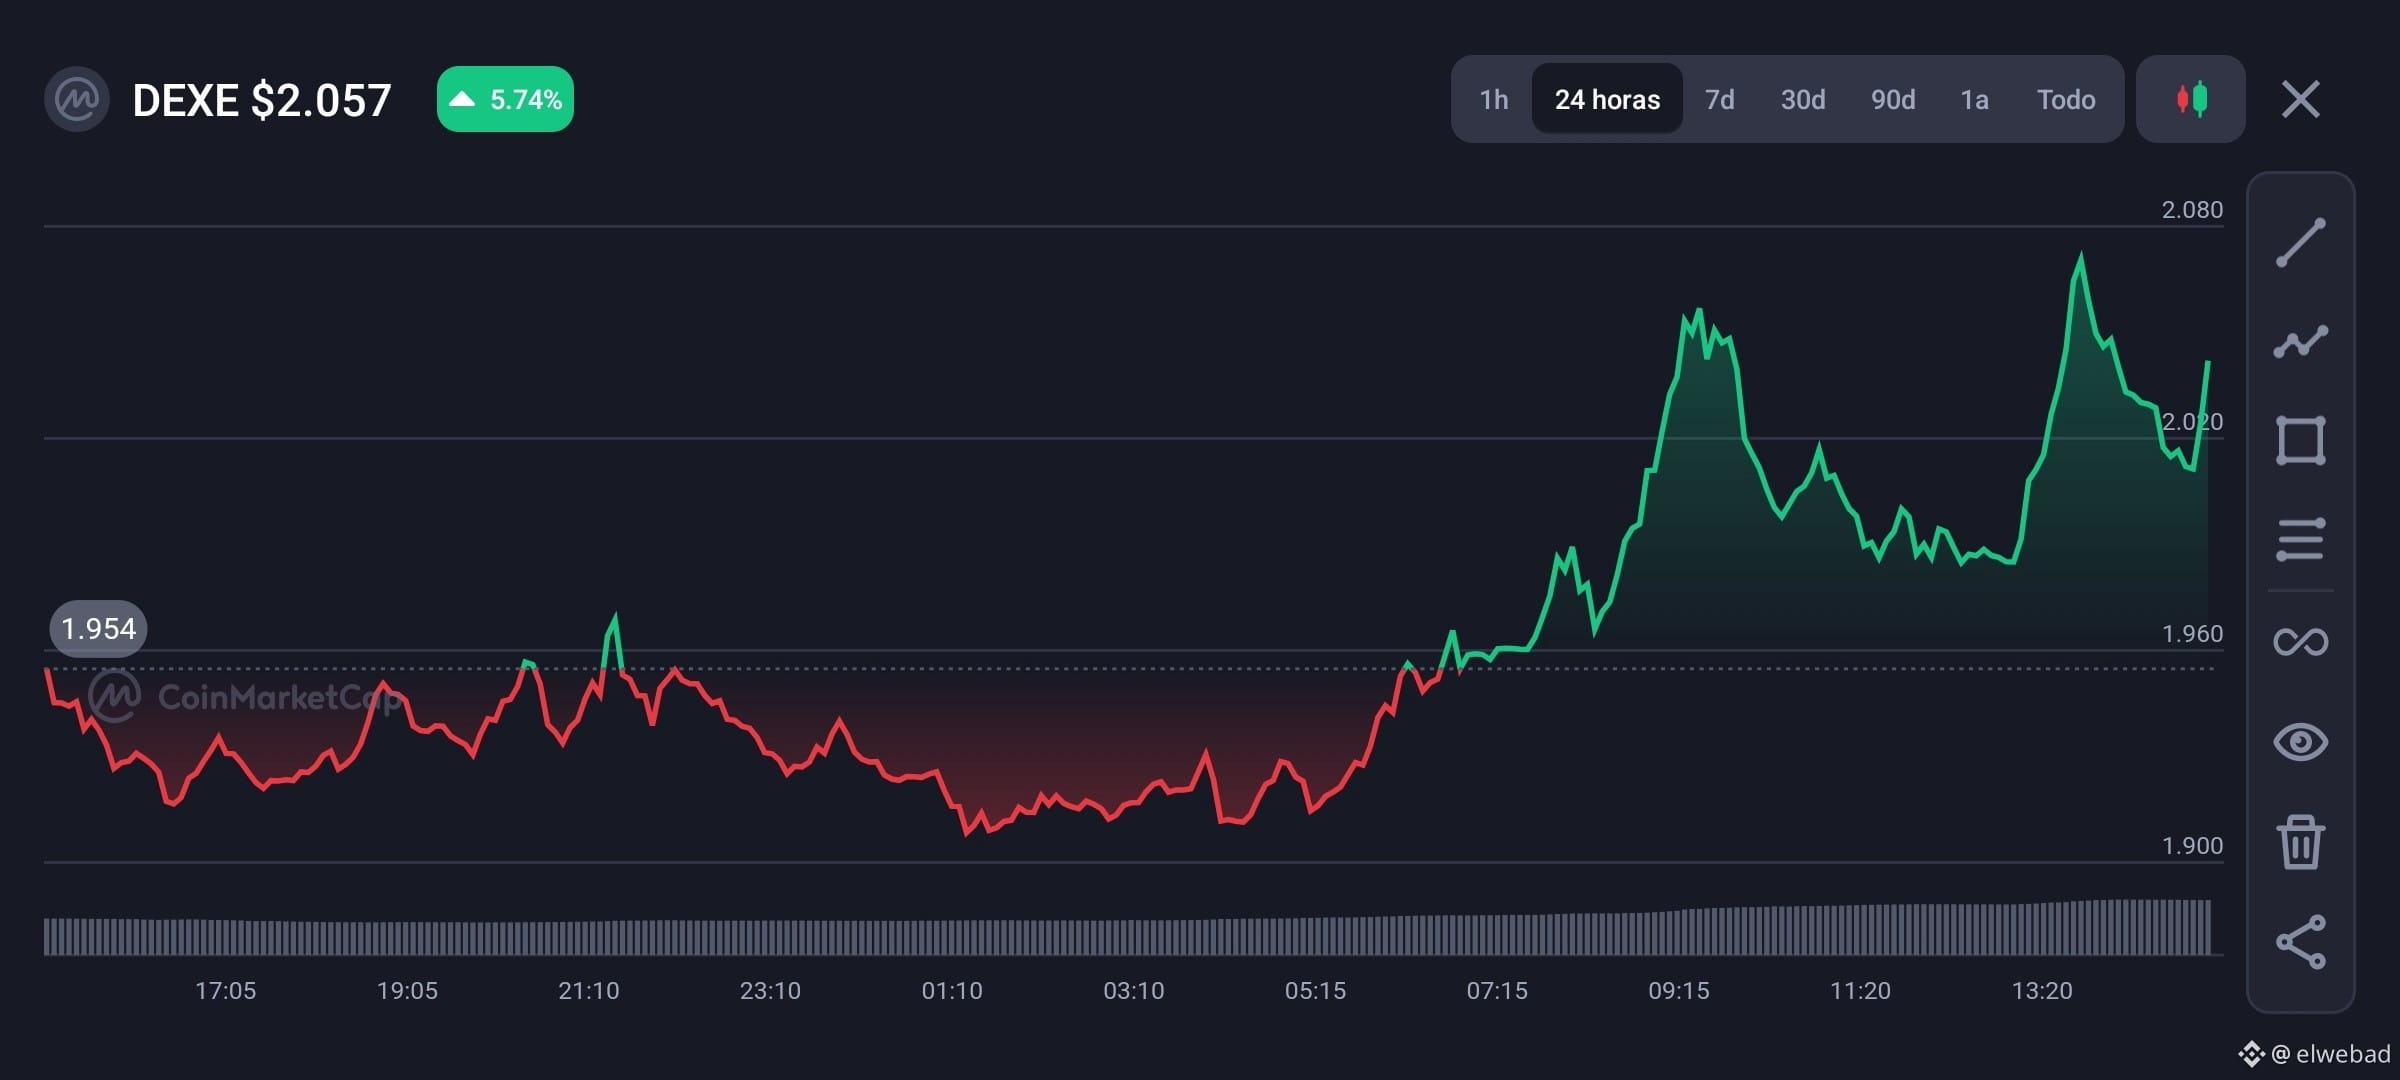
Task: Delete drawings with the trash icon
Action: click(2300, 842)
